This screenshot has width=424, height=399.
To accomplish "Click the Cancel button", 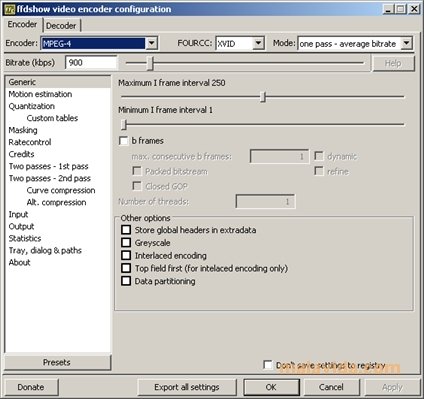I will tap(331, 387).
